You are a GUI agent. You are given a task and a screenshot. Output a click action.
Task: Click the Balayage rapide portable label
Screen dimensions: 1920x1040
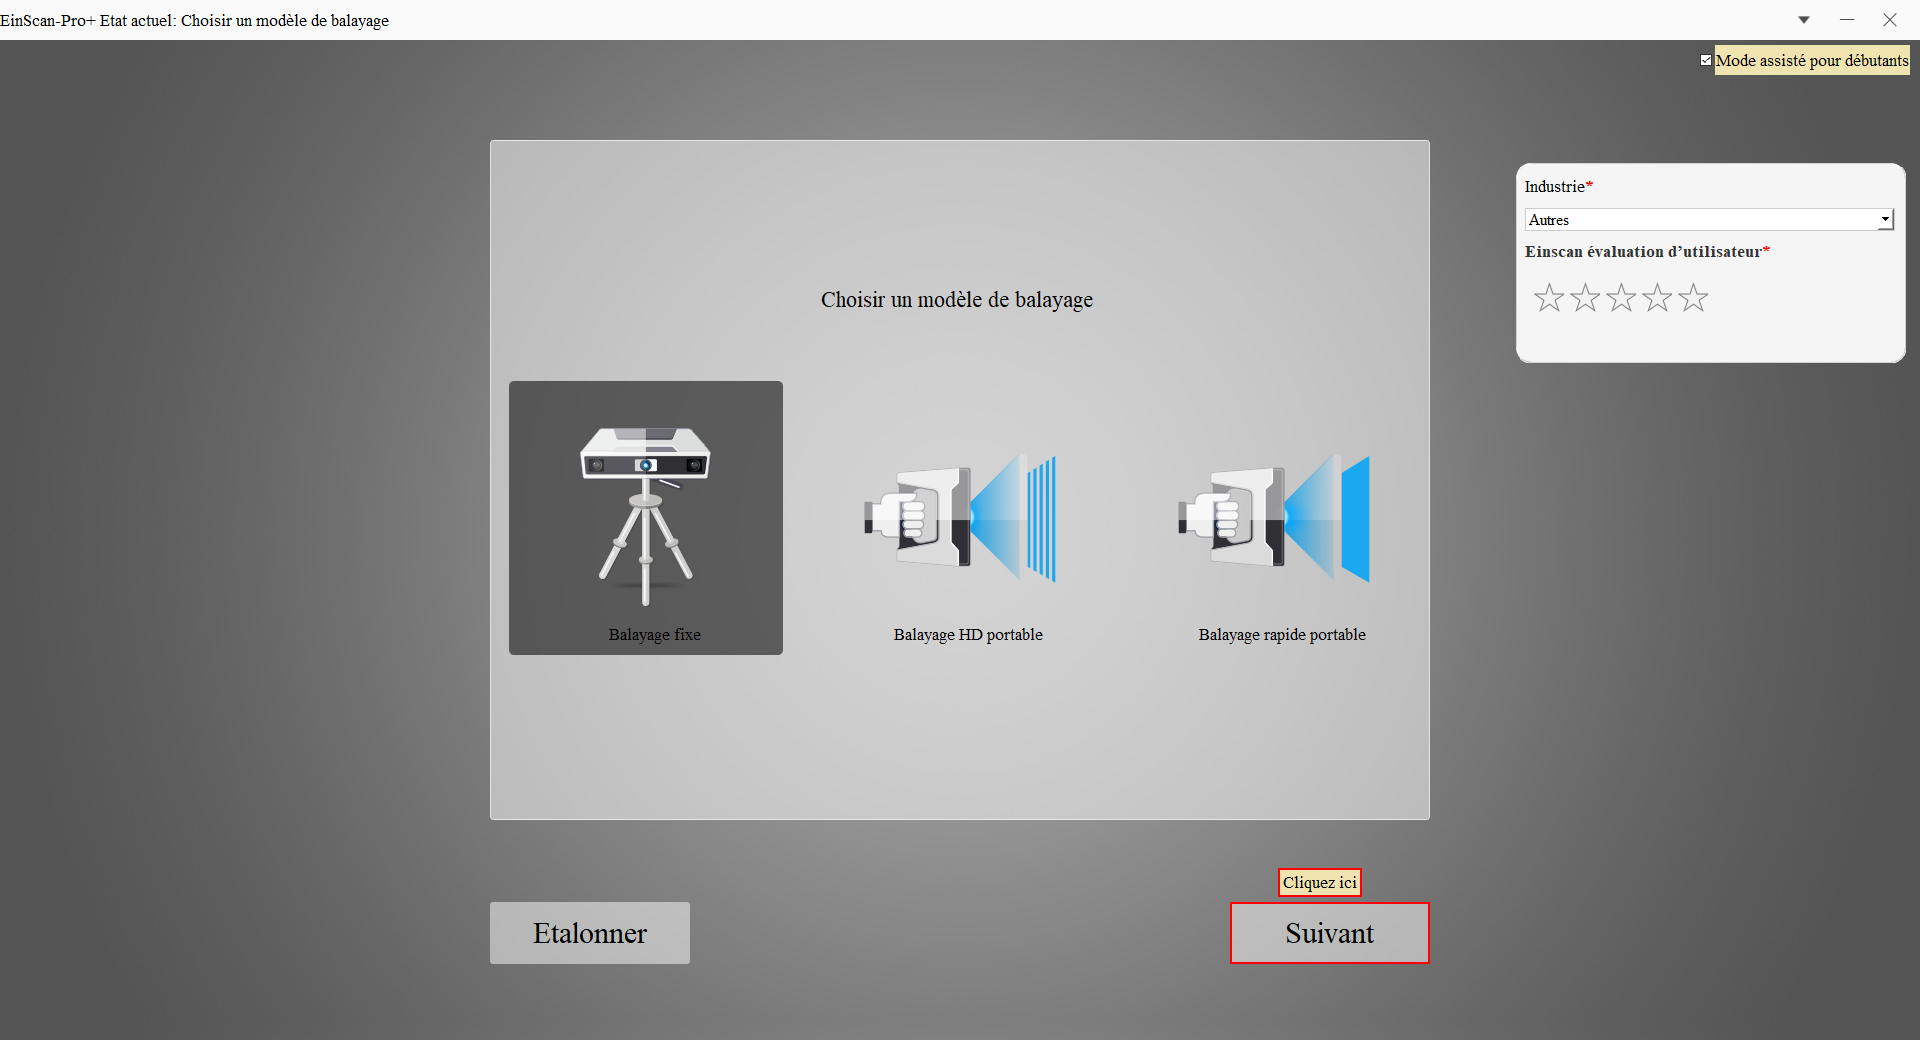click(1282, 634)
